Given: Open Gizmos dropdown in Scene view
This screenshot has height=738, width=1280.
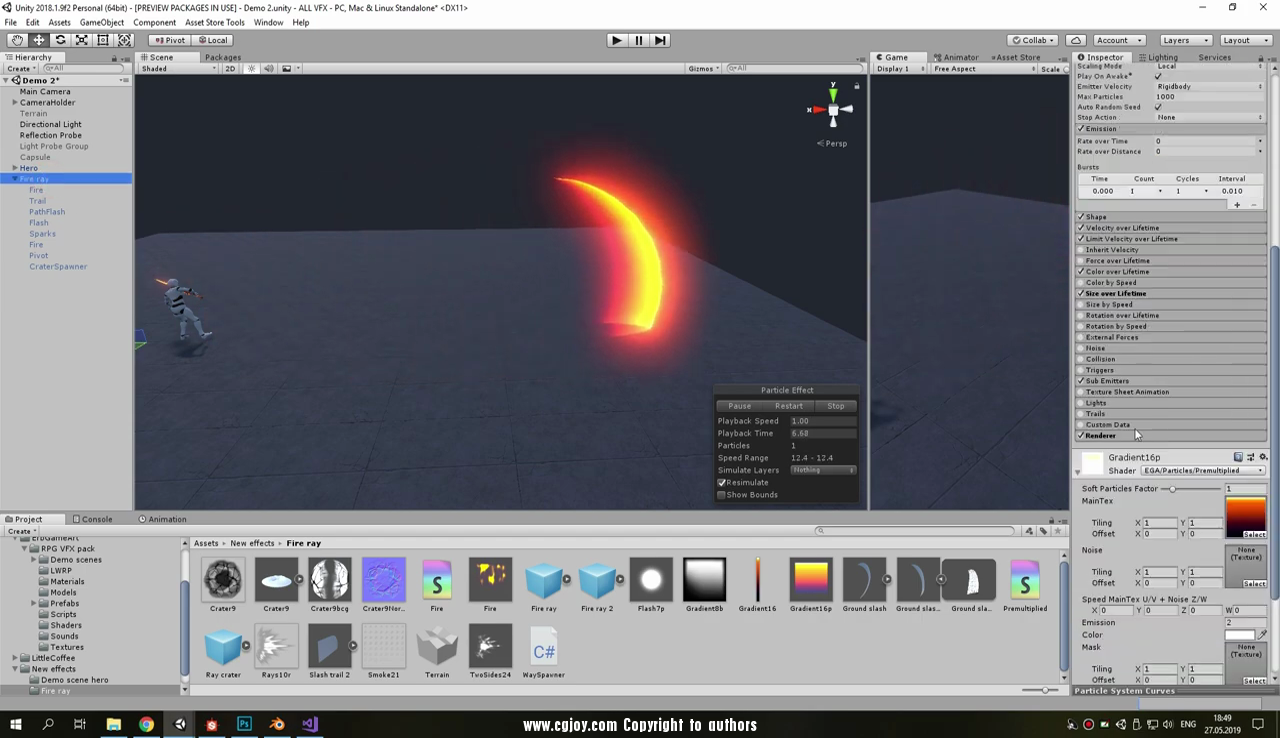Looking at the screenshot, I should pos(703,68).
